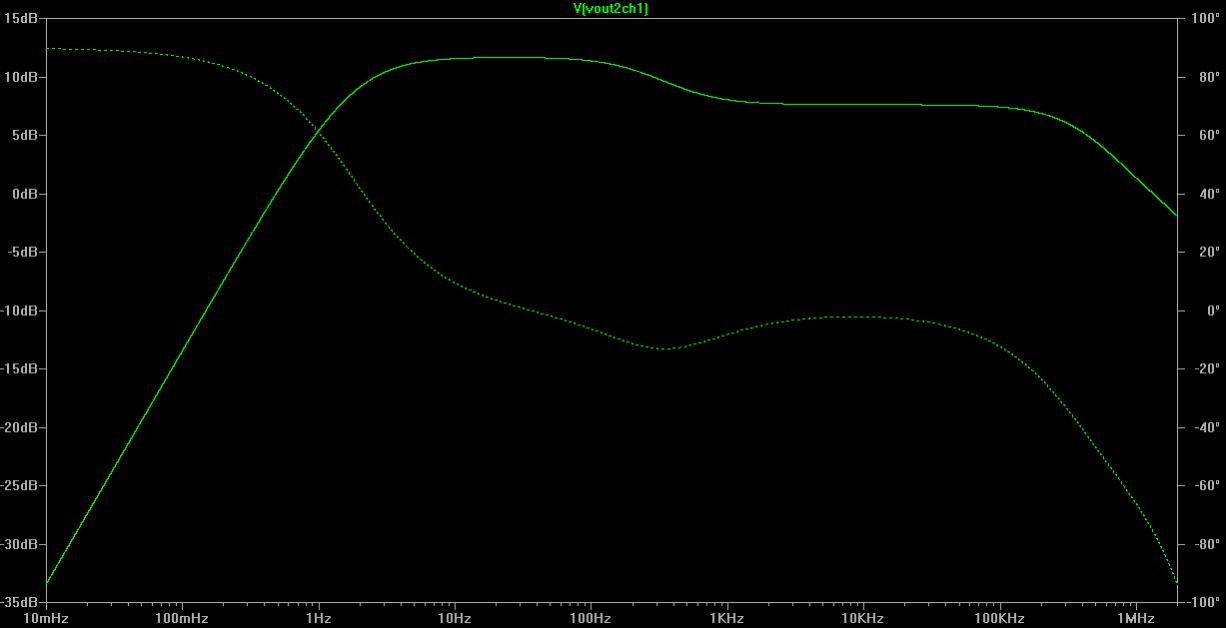Click the 1KHz frequency axis label
The image size is (1226, 628).
point(726,619)
